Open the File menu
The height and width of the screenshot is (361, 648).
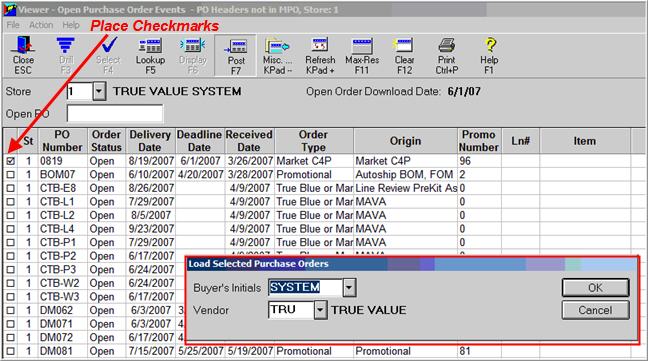[13, 25]
